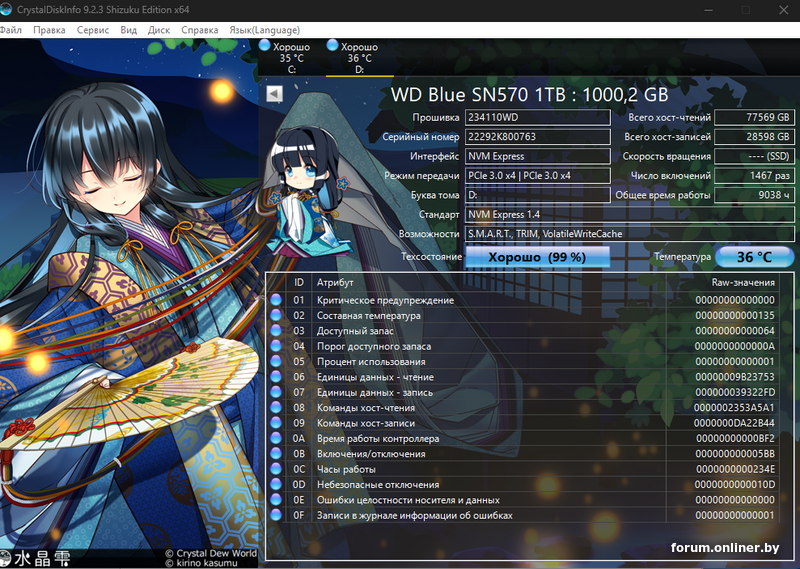The width and height of the screenshot is (800, 569).
Task: Click status icon for Процент использования
Action: [276, 361]
